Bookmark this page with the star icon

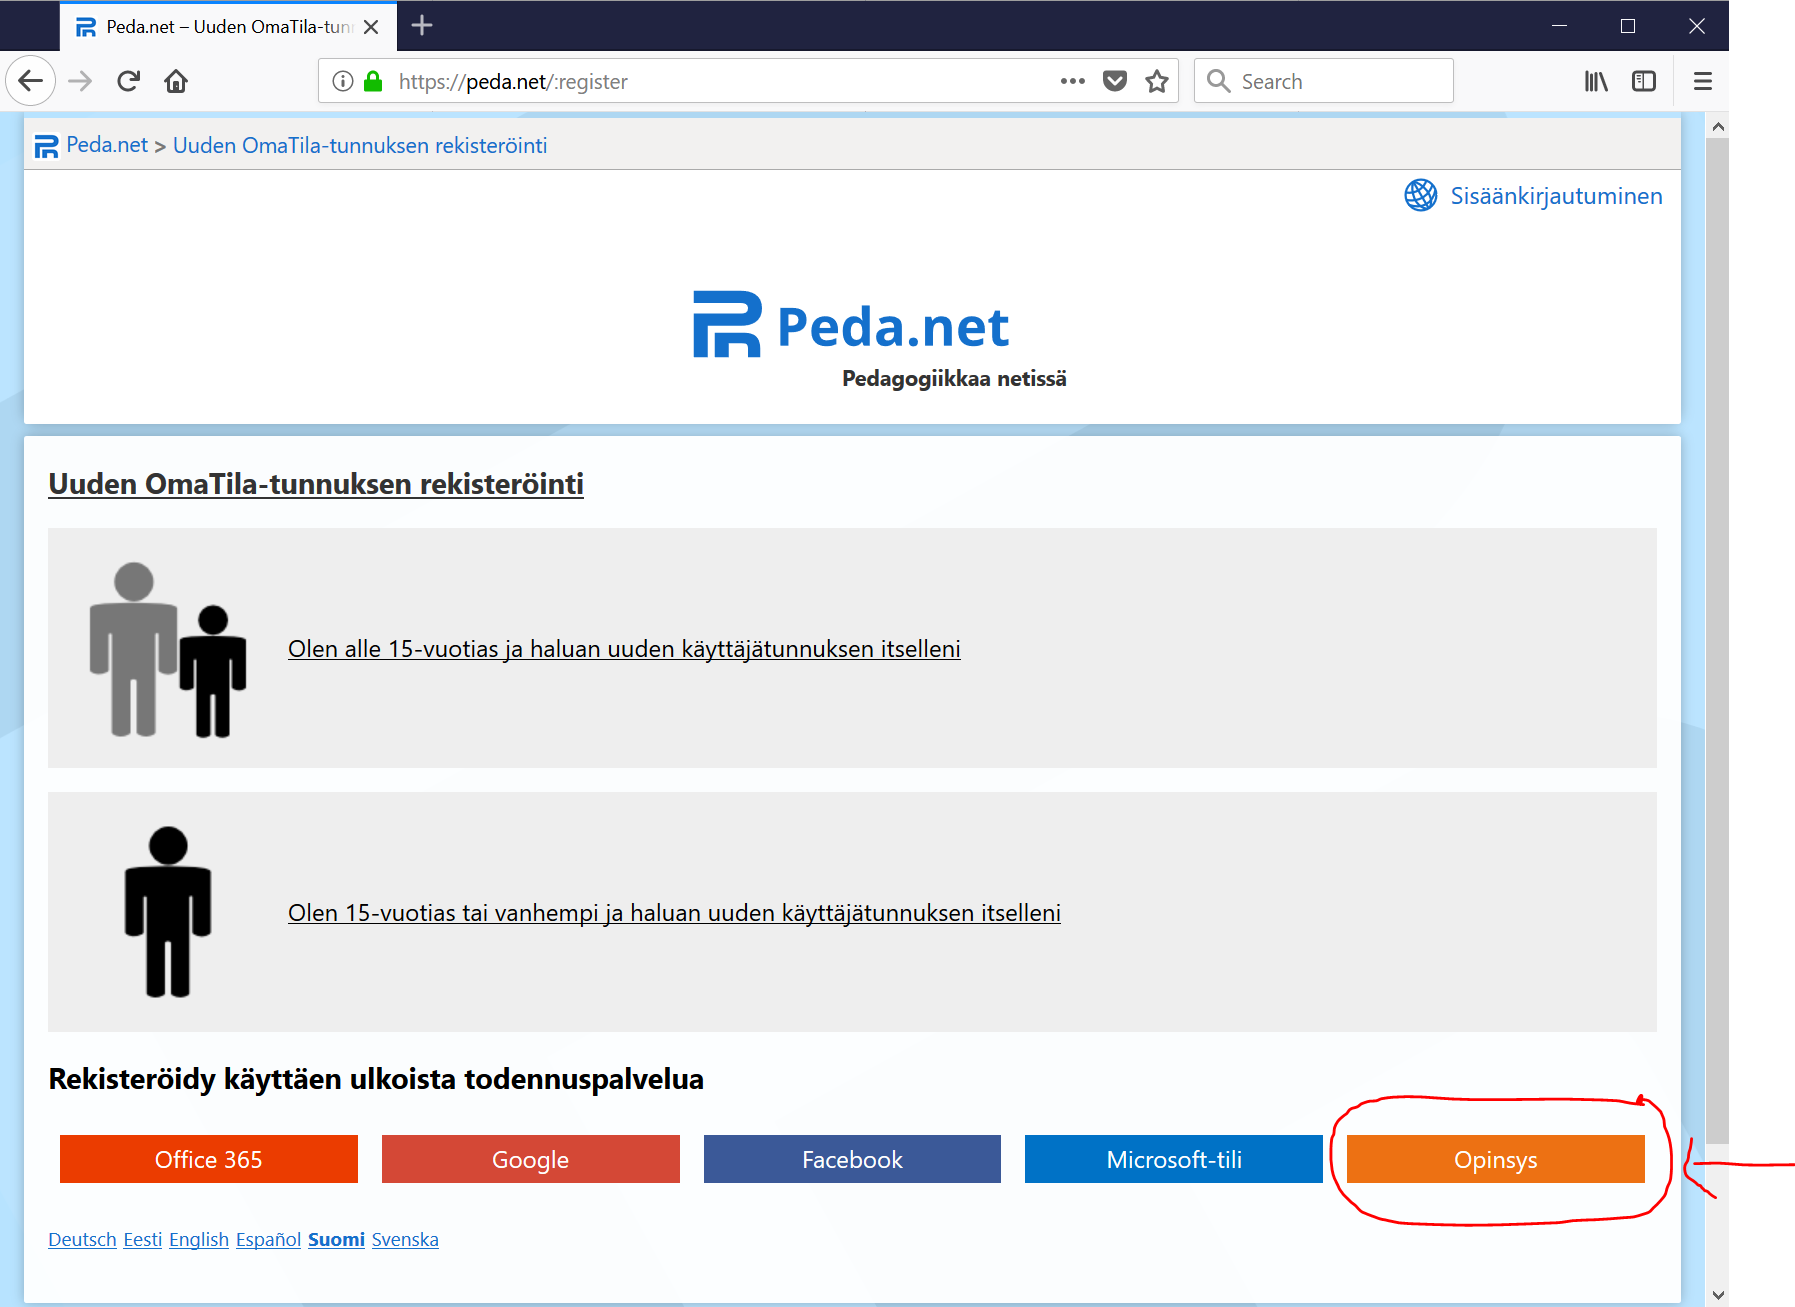click(x=1157, y=81)
